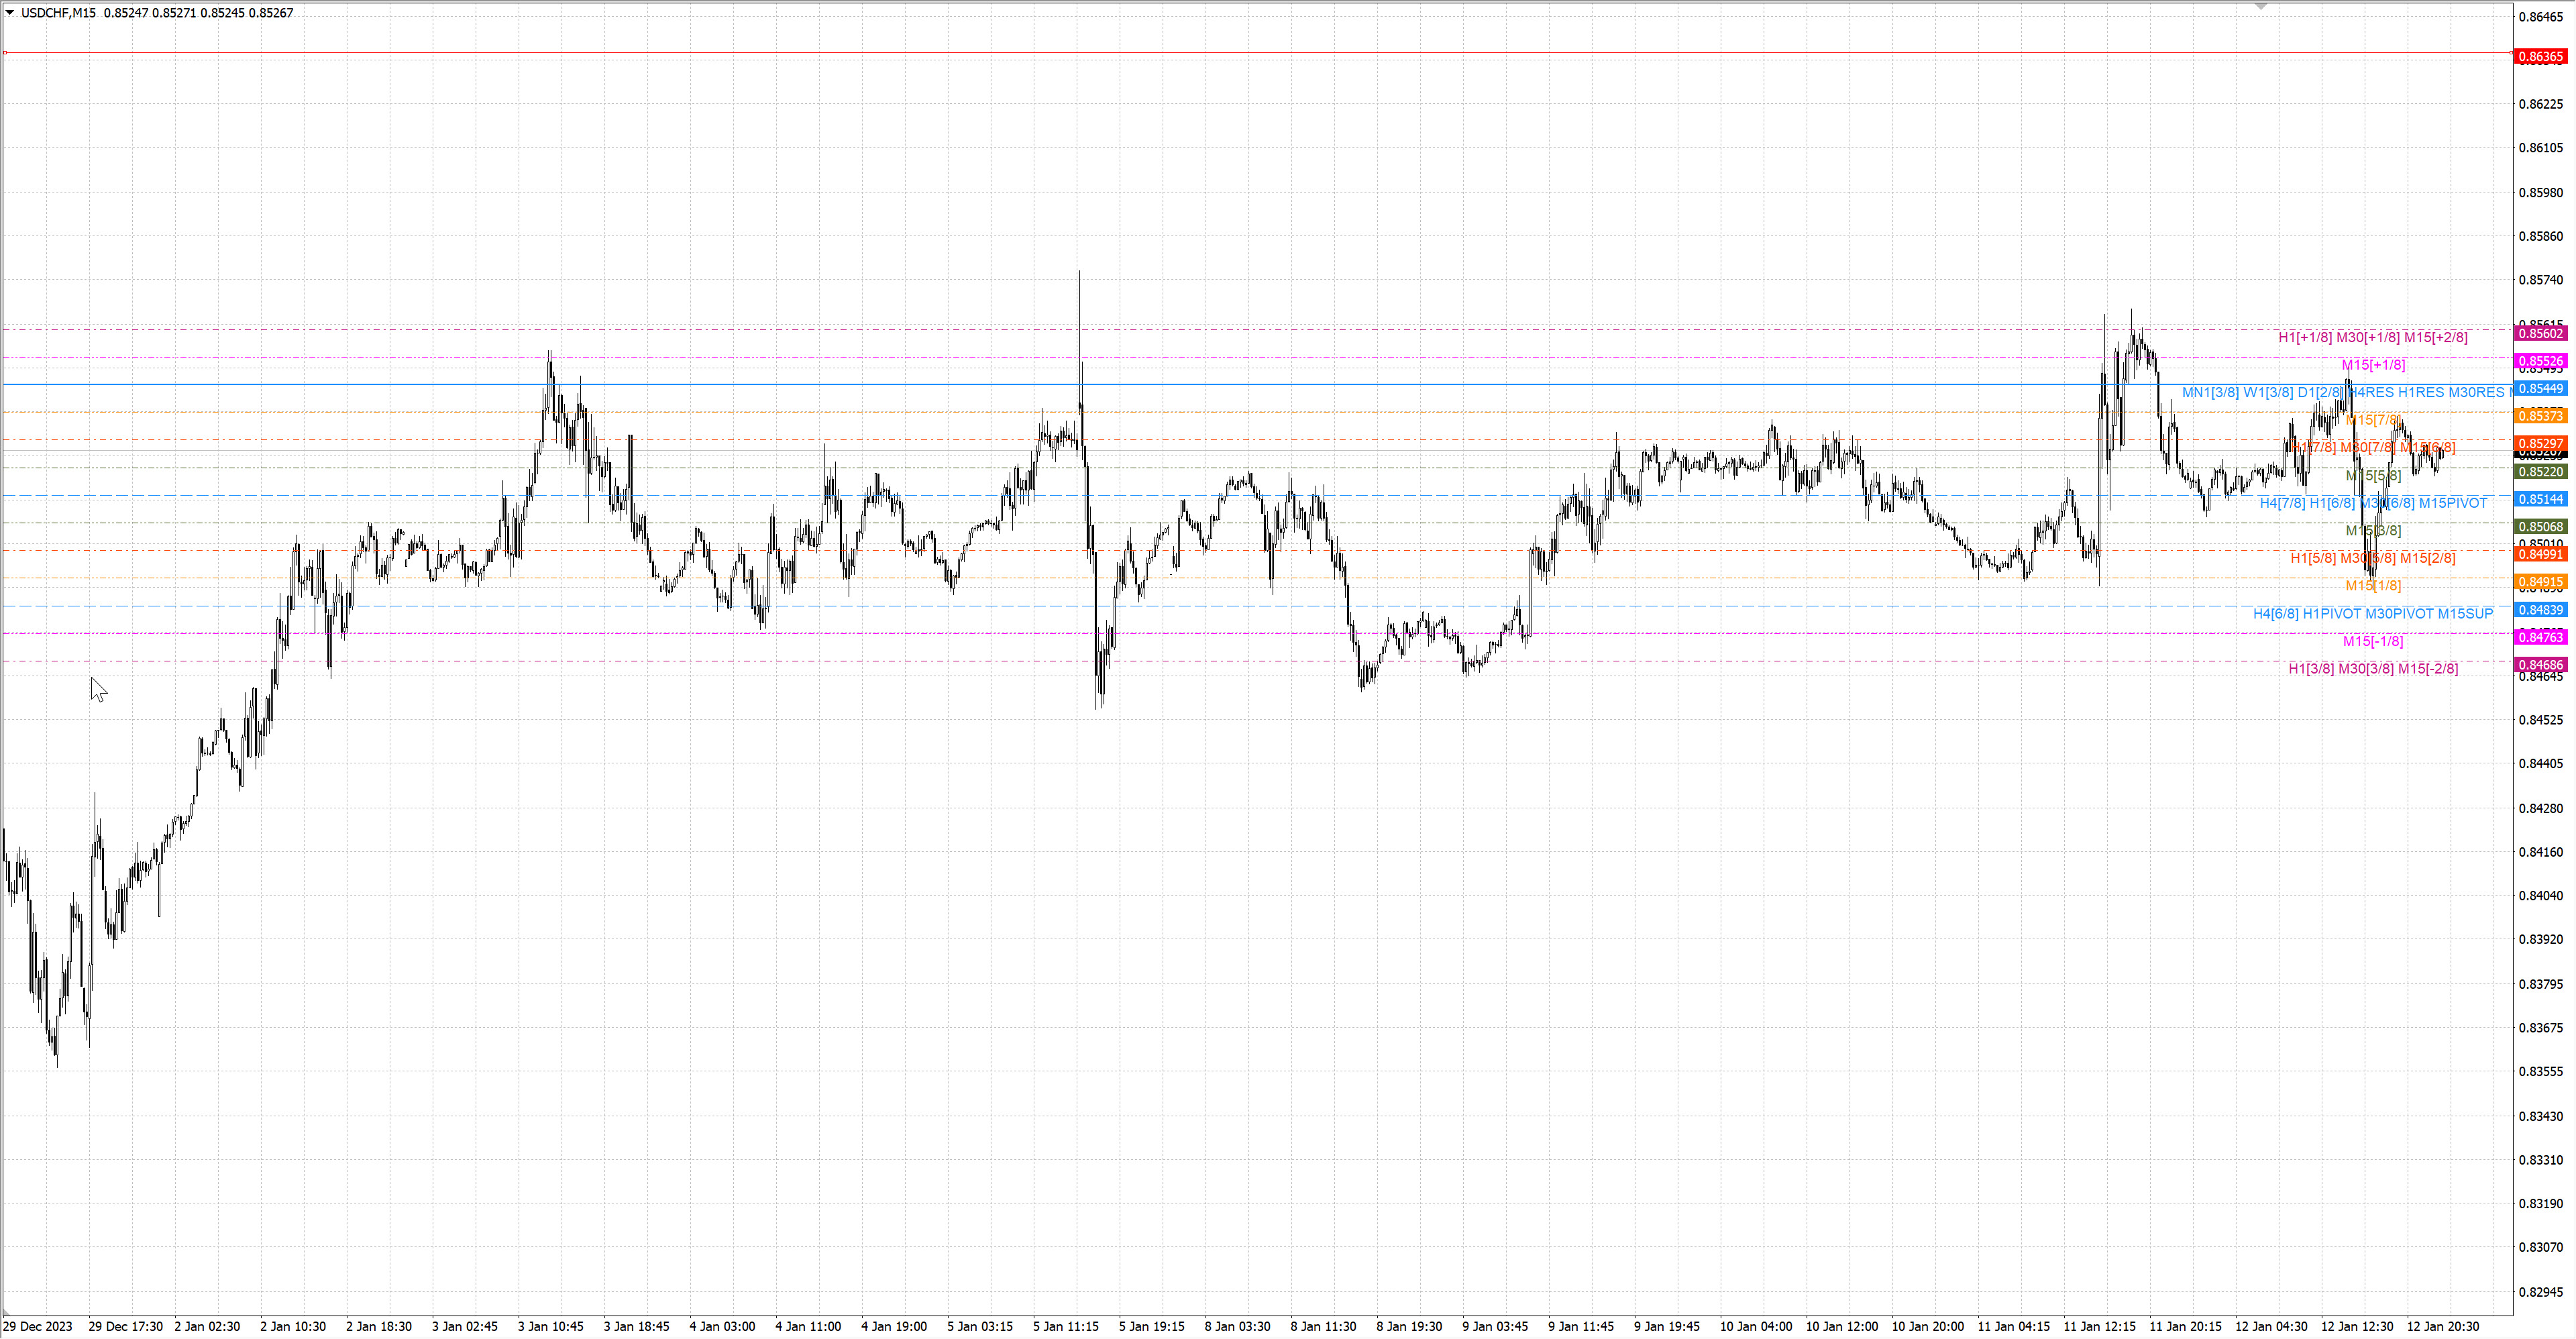Click the 29 Dec 2023 date label
The width and height of the screenshot is (2576, 1339).
point(38,1327)
